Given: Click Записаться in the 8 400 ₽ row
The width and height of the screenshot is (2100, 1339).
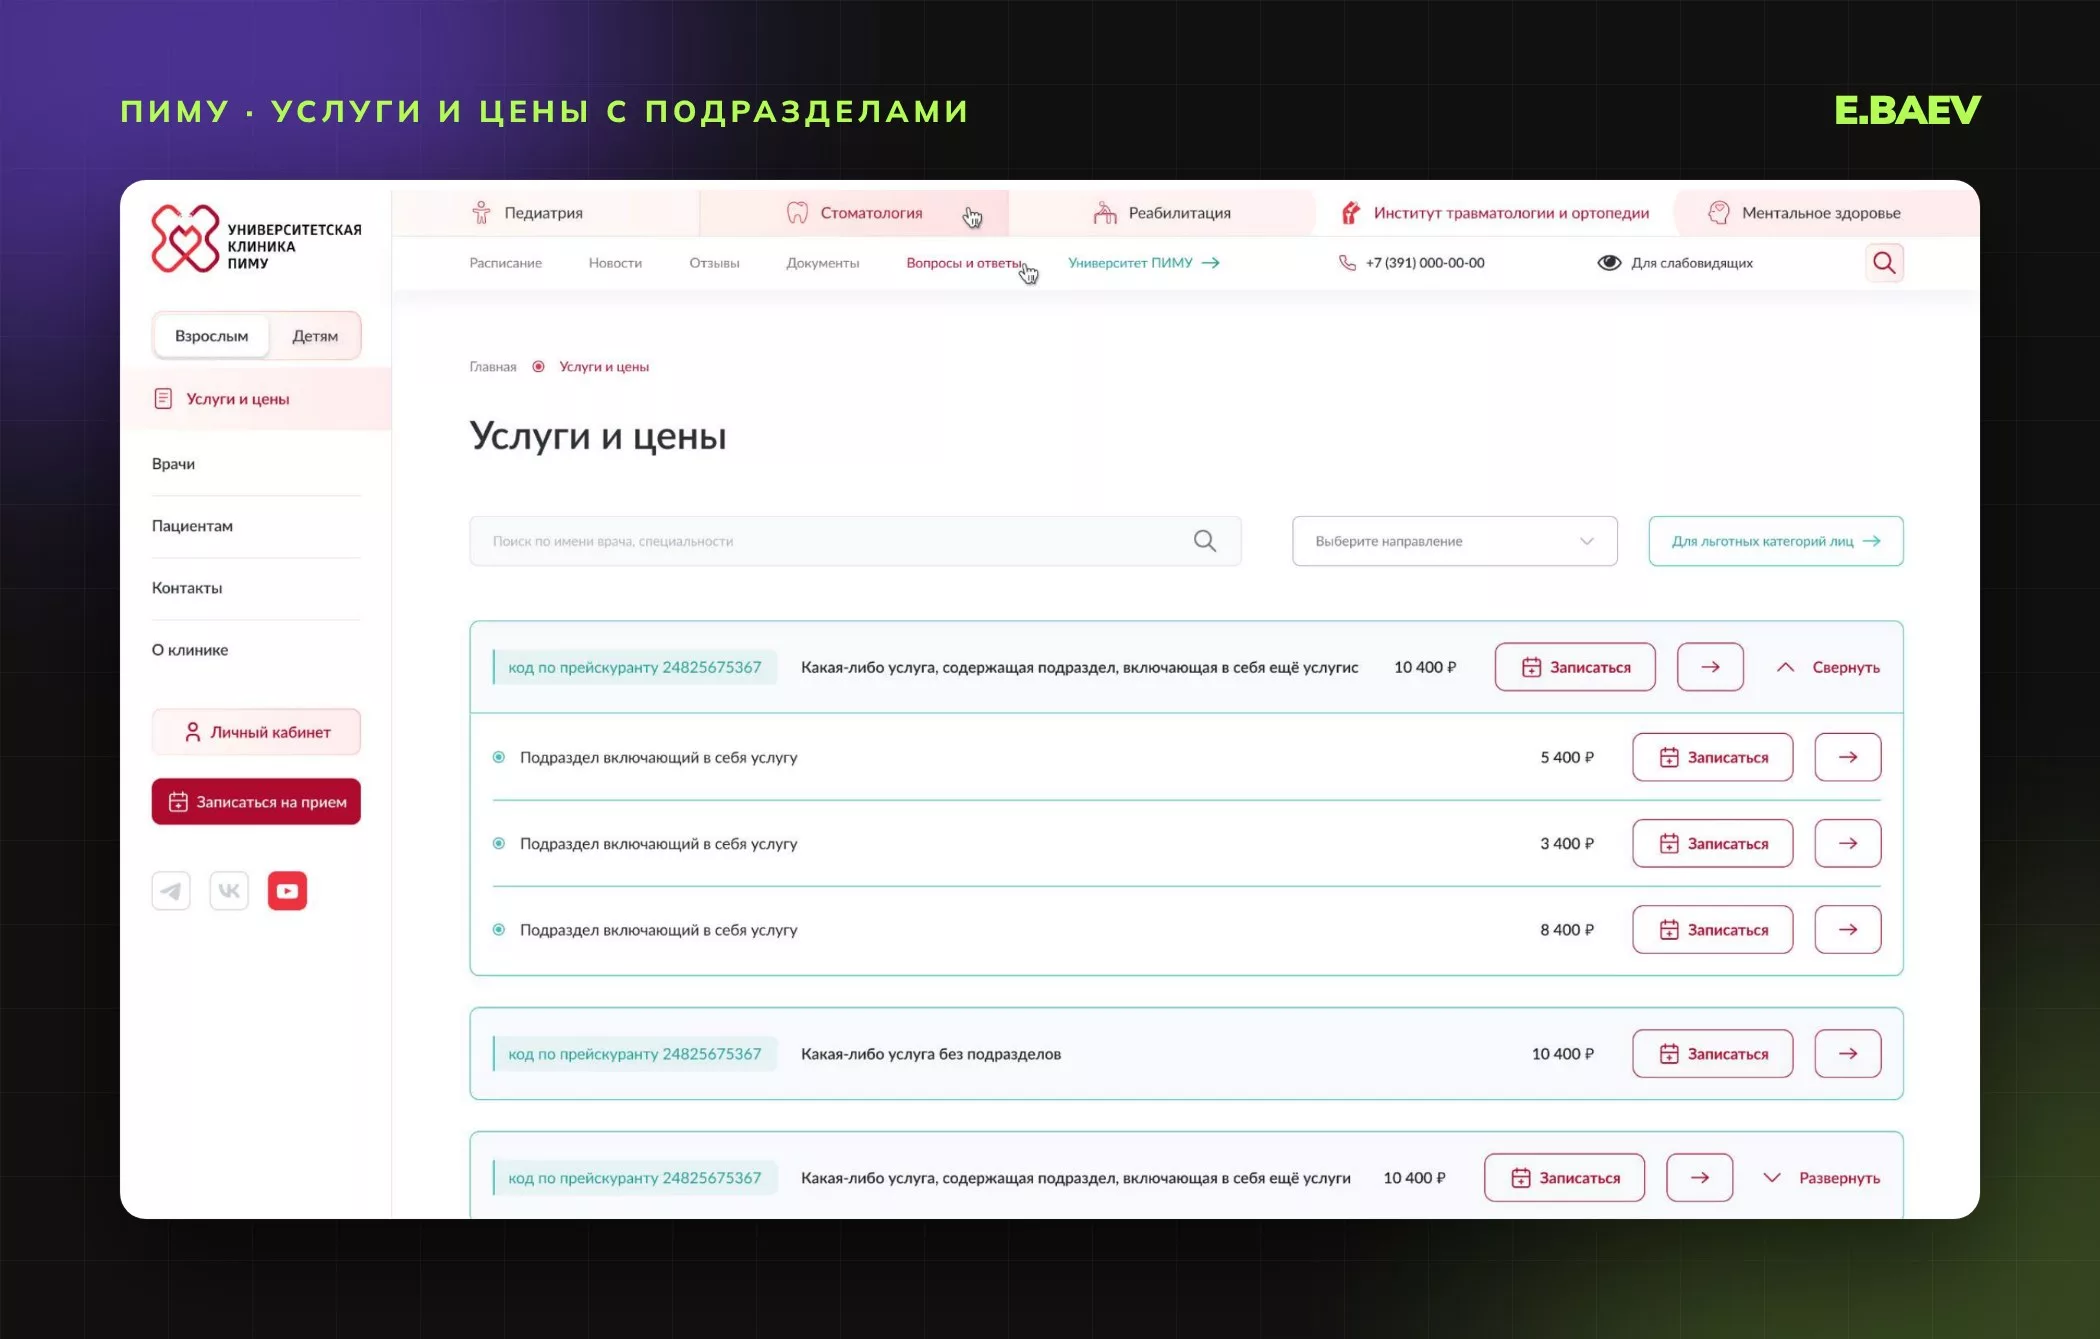Looking at the screenshot, I should point(1713,929).
